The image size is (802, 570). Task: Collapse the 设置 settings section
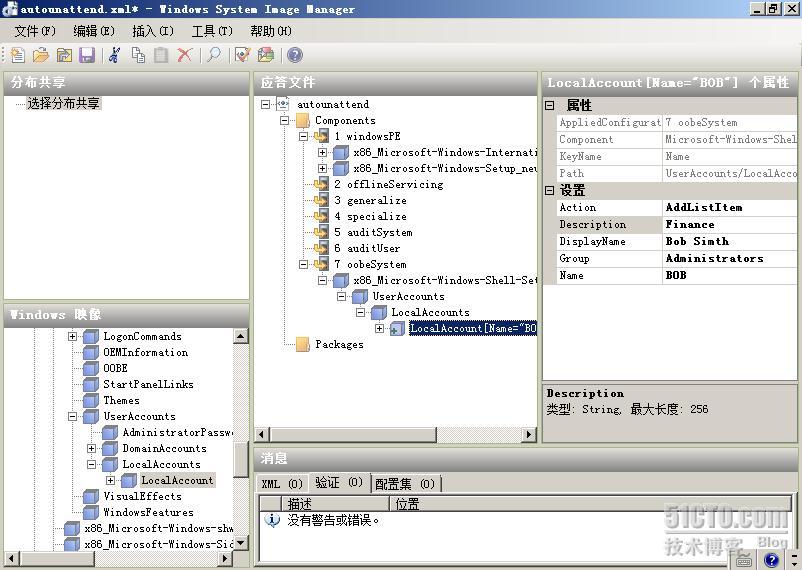tap(549, 190)
